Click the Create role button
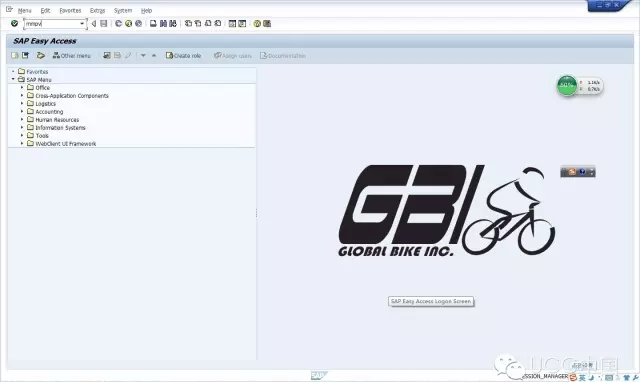This screenshot has height=382, width=640. [x=183, y=56]
